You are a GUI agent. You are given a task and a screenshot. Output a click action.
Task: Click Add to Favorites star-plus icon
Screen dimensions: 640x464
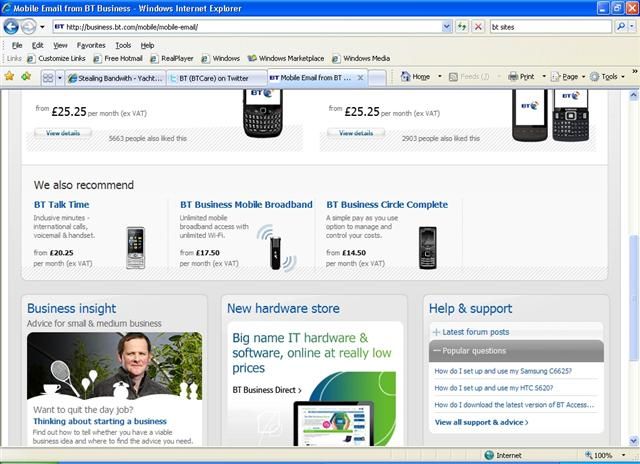27,76
